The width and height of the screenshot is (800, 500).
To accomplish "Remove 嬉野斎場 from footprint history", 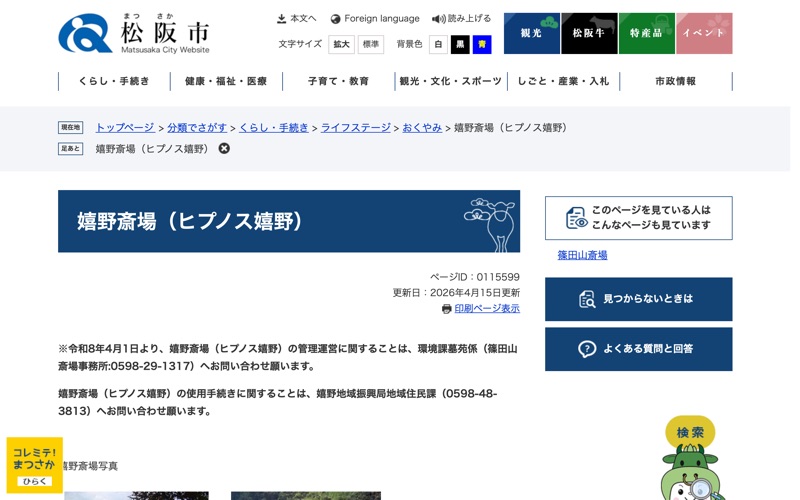I will tap(224, 148).
